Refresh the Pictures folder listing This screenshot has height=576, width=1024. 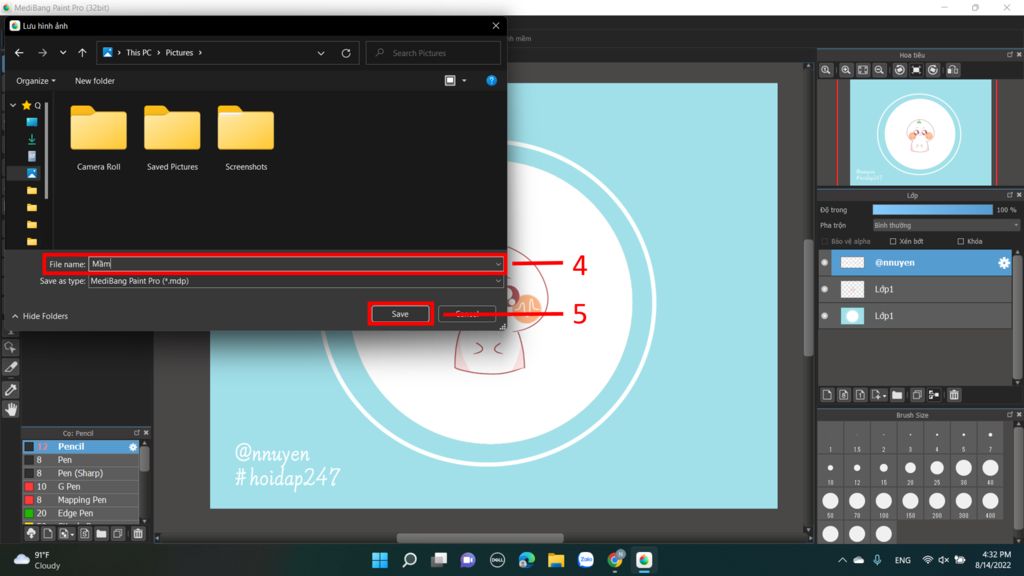tap(346, 53)
